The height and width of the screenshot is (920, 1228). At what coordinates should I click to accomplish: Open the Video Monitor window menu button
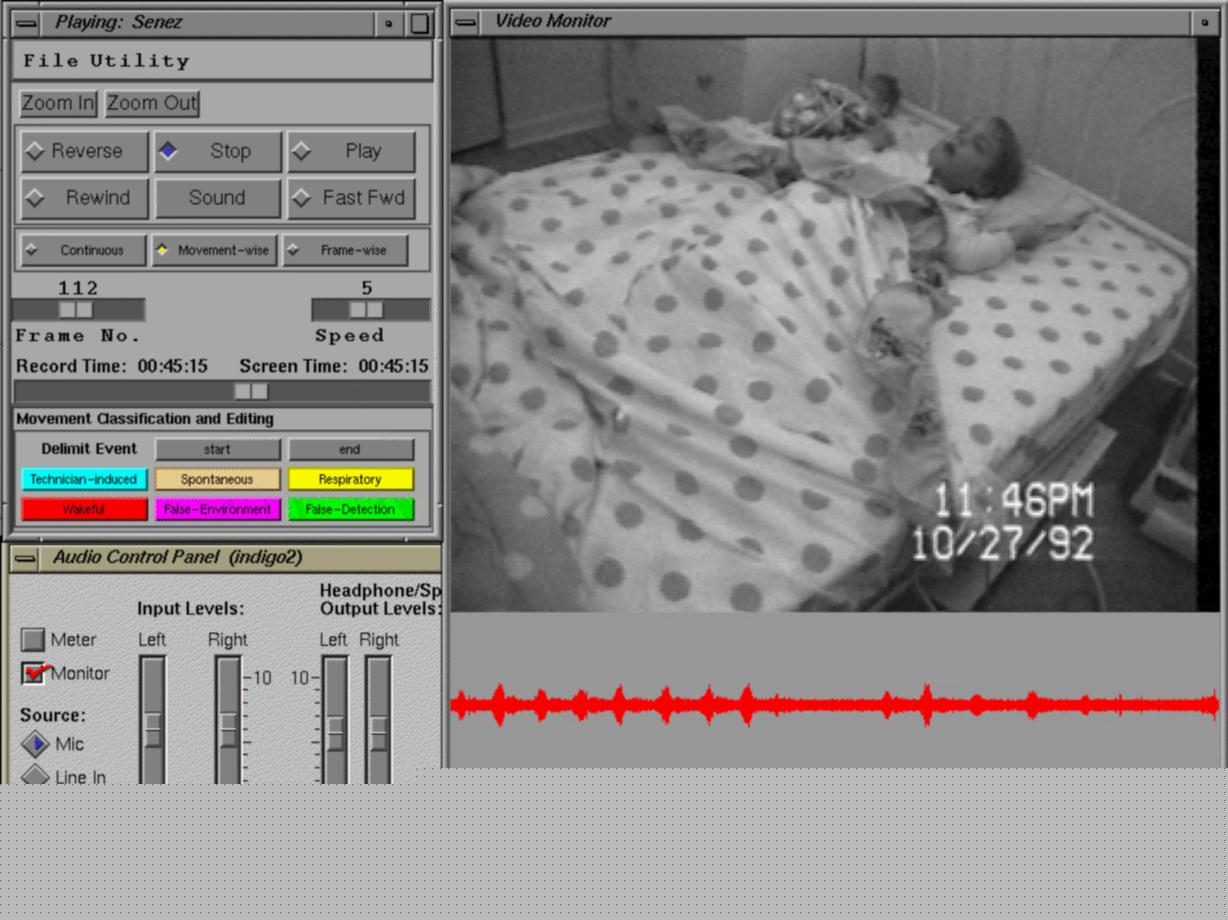click(x=465, y=21)
